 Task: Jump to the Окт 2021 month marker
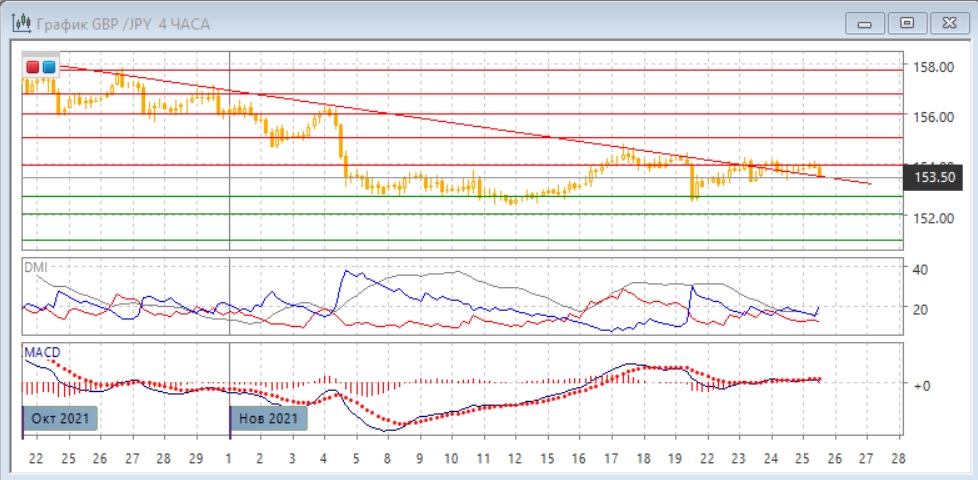pos(60,418)
